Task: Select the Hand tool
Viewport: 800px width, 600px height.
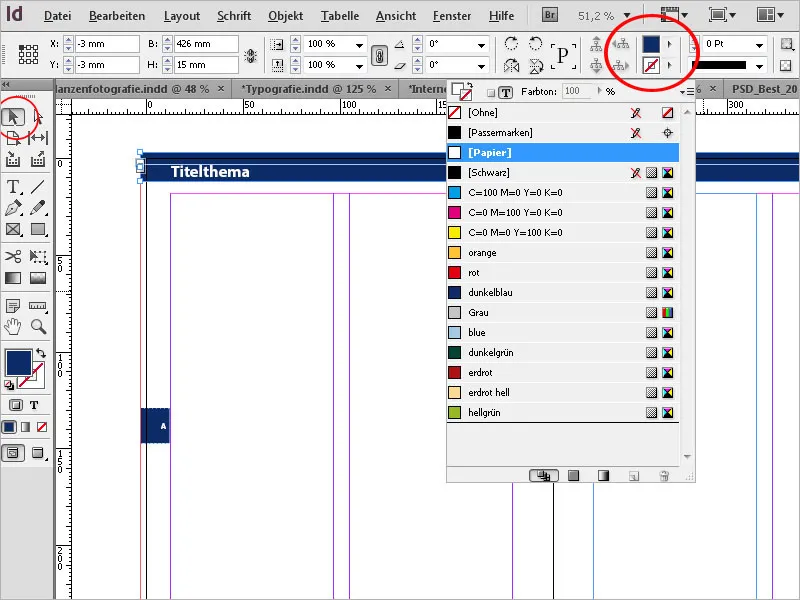Action: pos(12,326)
